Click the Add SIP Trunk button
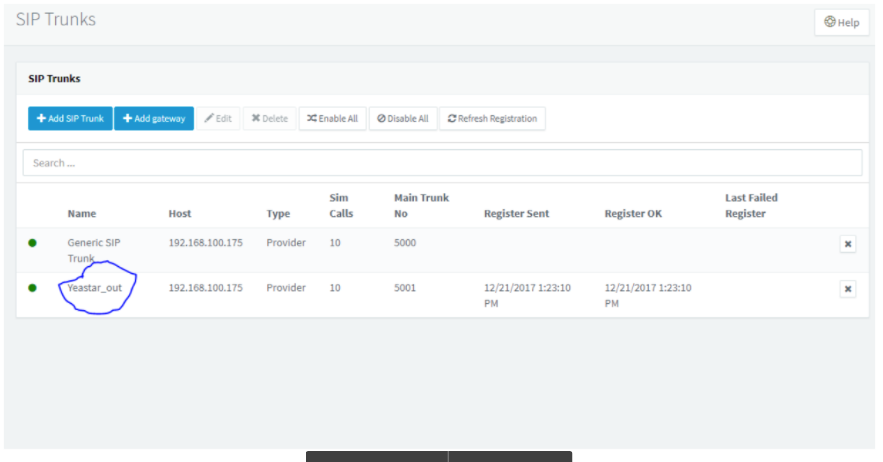The width and height of the screenshot is (883, 462). click(x=70, y=118)
